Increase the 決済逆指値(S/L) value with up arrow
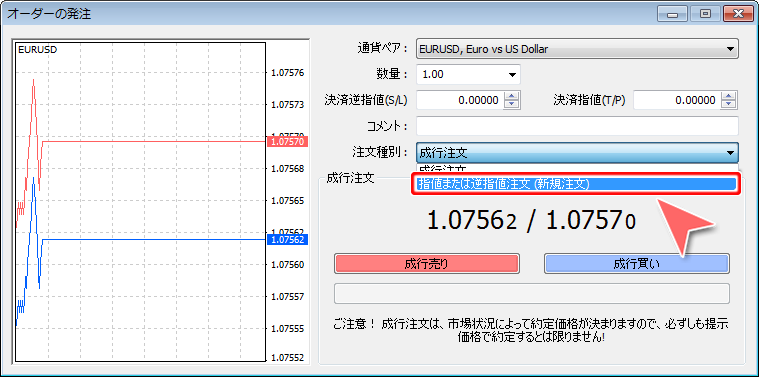Image resolution: width=759 pixels, height=377 pixels. coord(512,96)
